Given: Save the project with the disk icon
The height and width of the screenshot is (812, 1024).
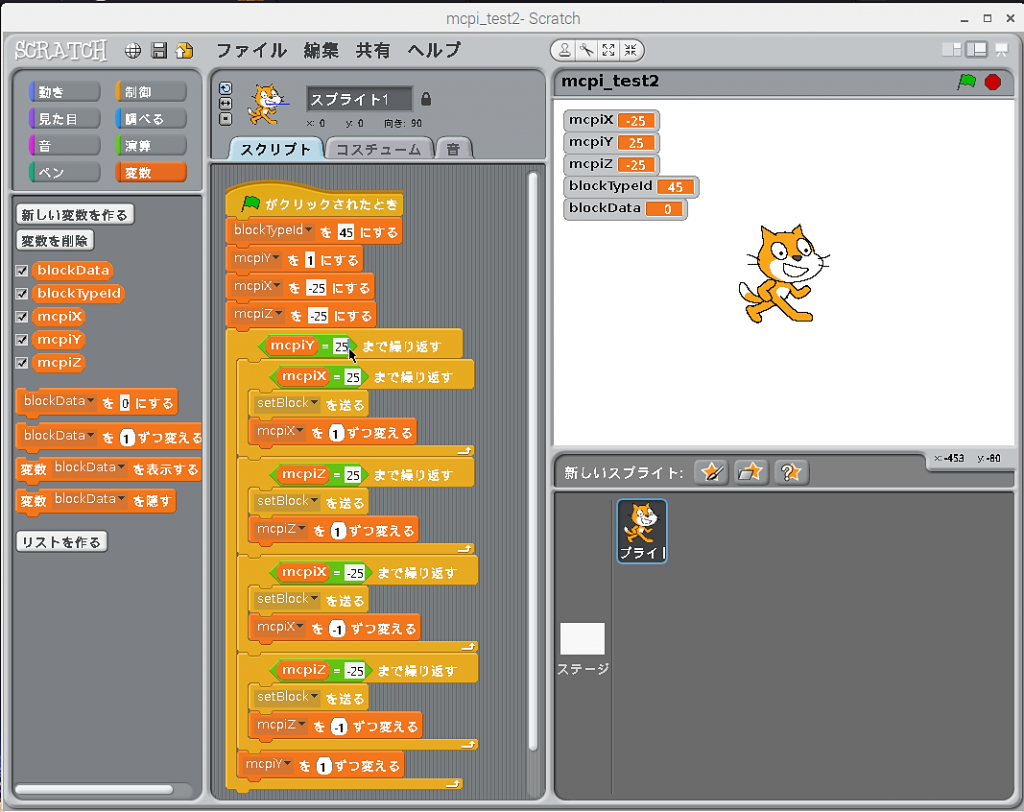Looking at the screenshot, I should pos(159,50).
